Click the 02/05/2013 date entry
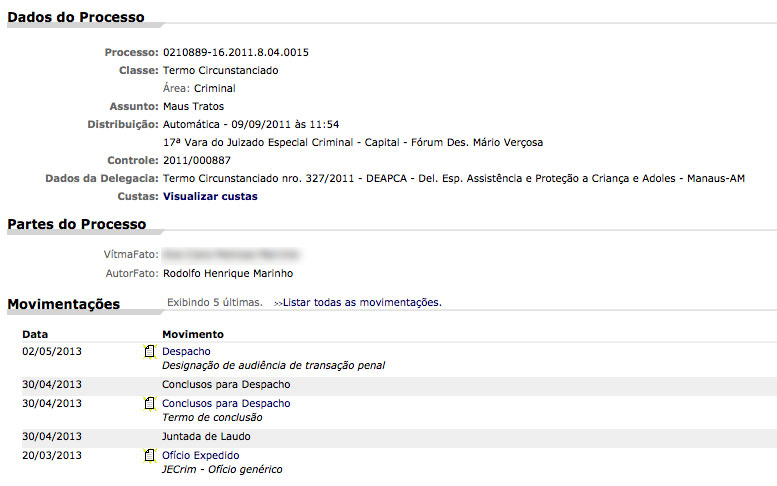This screenshot has width=777, height=486. [52, 352]
